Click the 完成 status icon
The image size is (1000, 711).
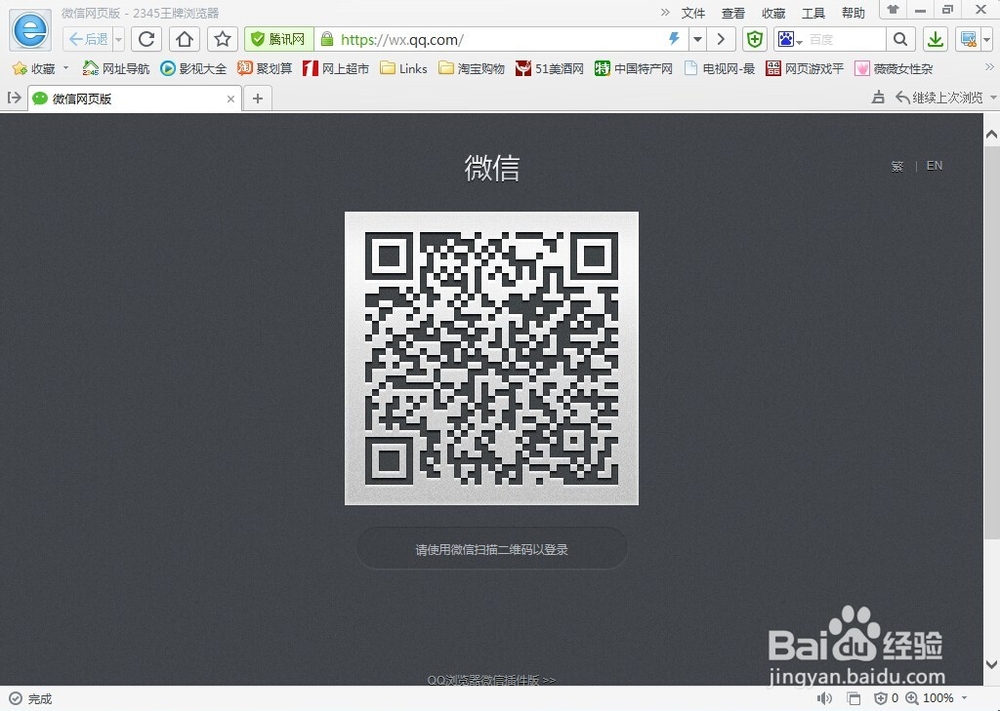pyautogui.click(x=16, y=698)
